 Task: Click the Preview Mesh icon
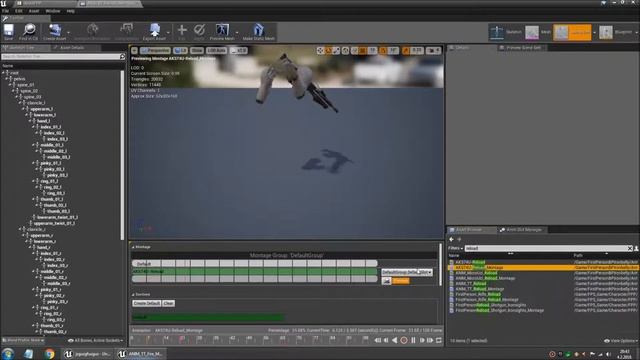(x=222, y=31)
